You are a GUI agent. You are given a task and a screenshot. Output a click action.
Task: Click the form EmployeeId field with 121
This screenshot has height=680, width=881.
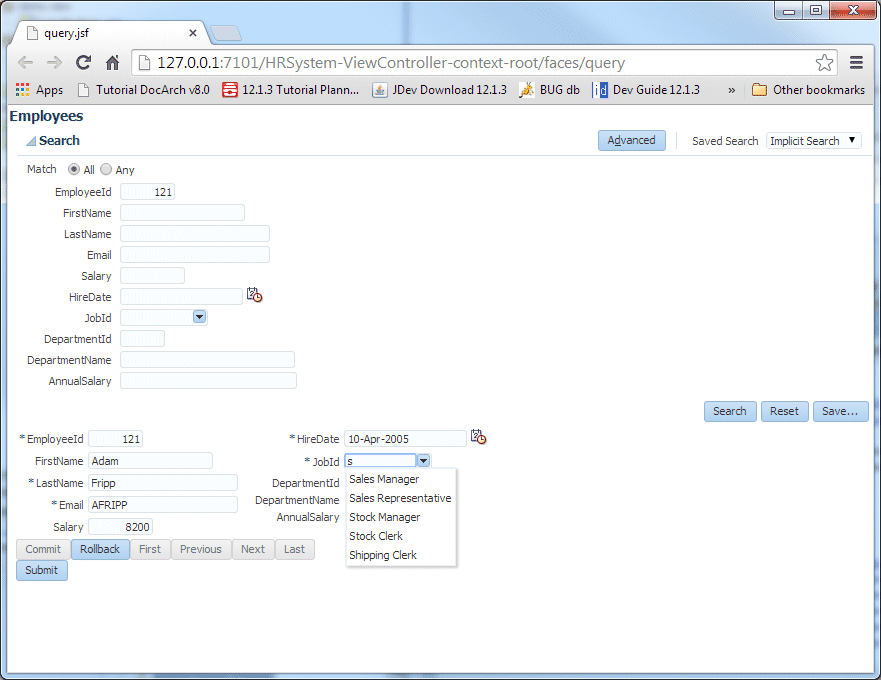tap(116, 439)
